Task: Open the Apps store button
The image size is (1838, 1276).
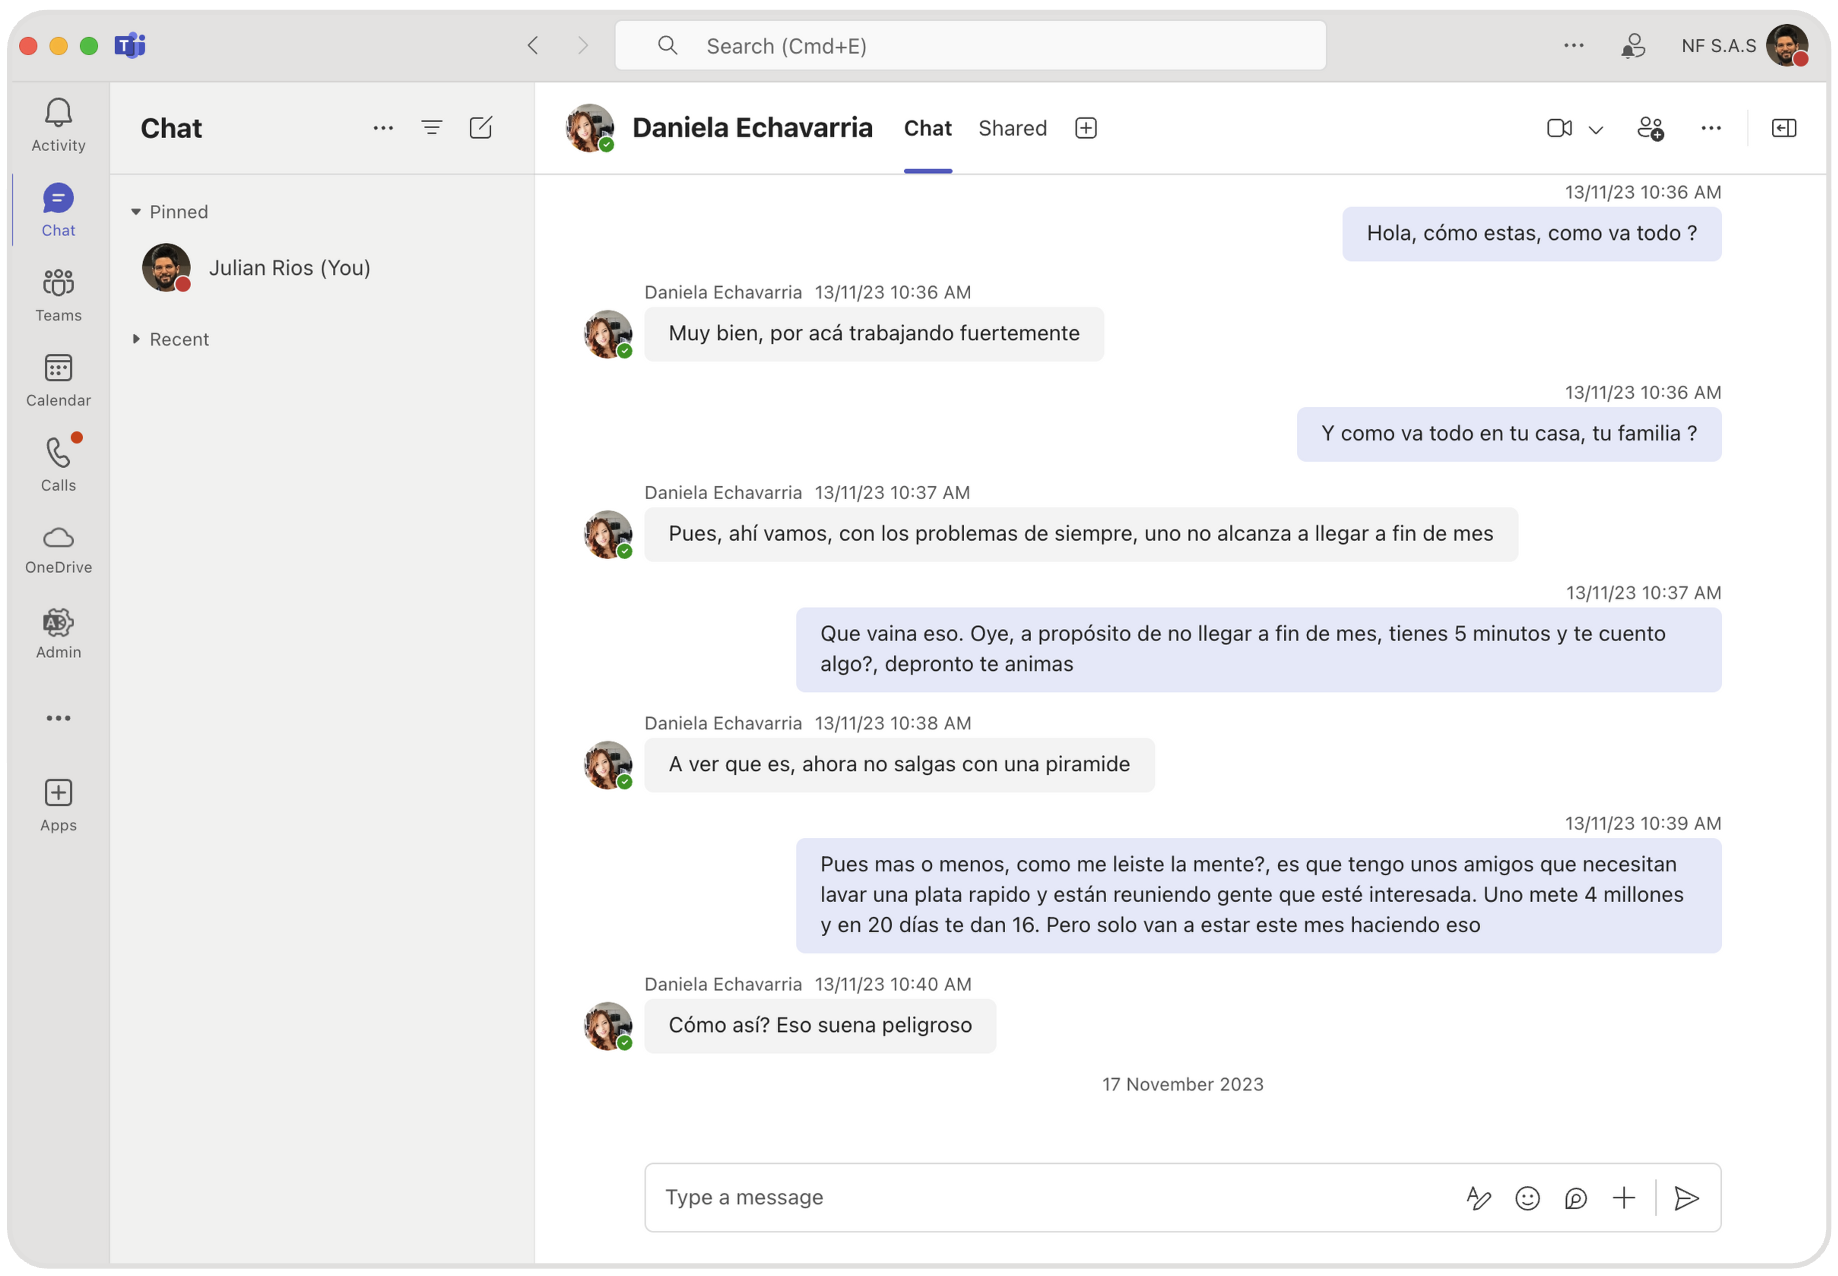Action: [x=58, y=805]
